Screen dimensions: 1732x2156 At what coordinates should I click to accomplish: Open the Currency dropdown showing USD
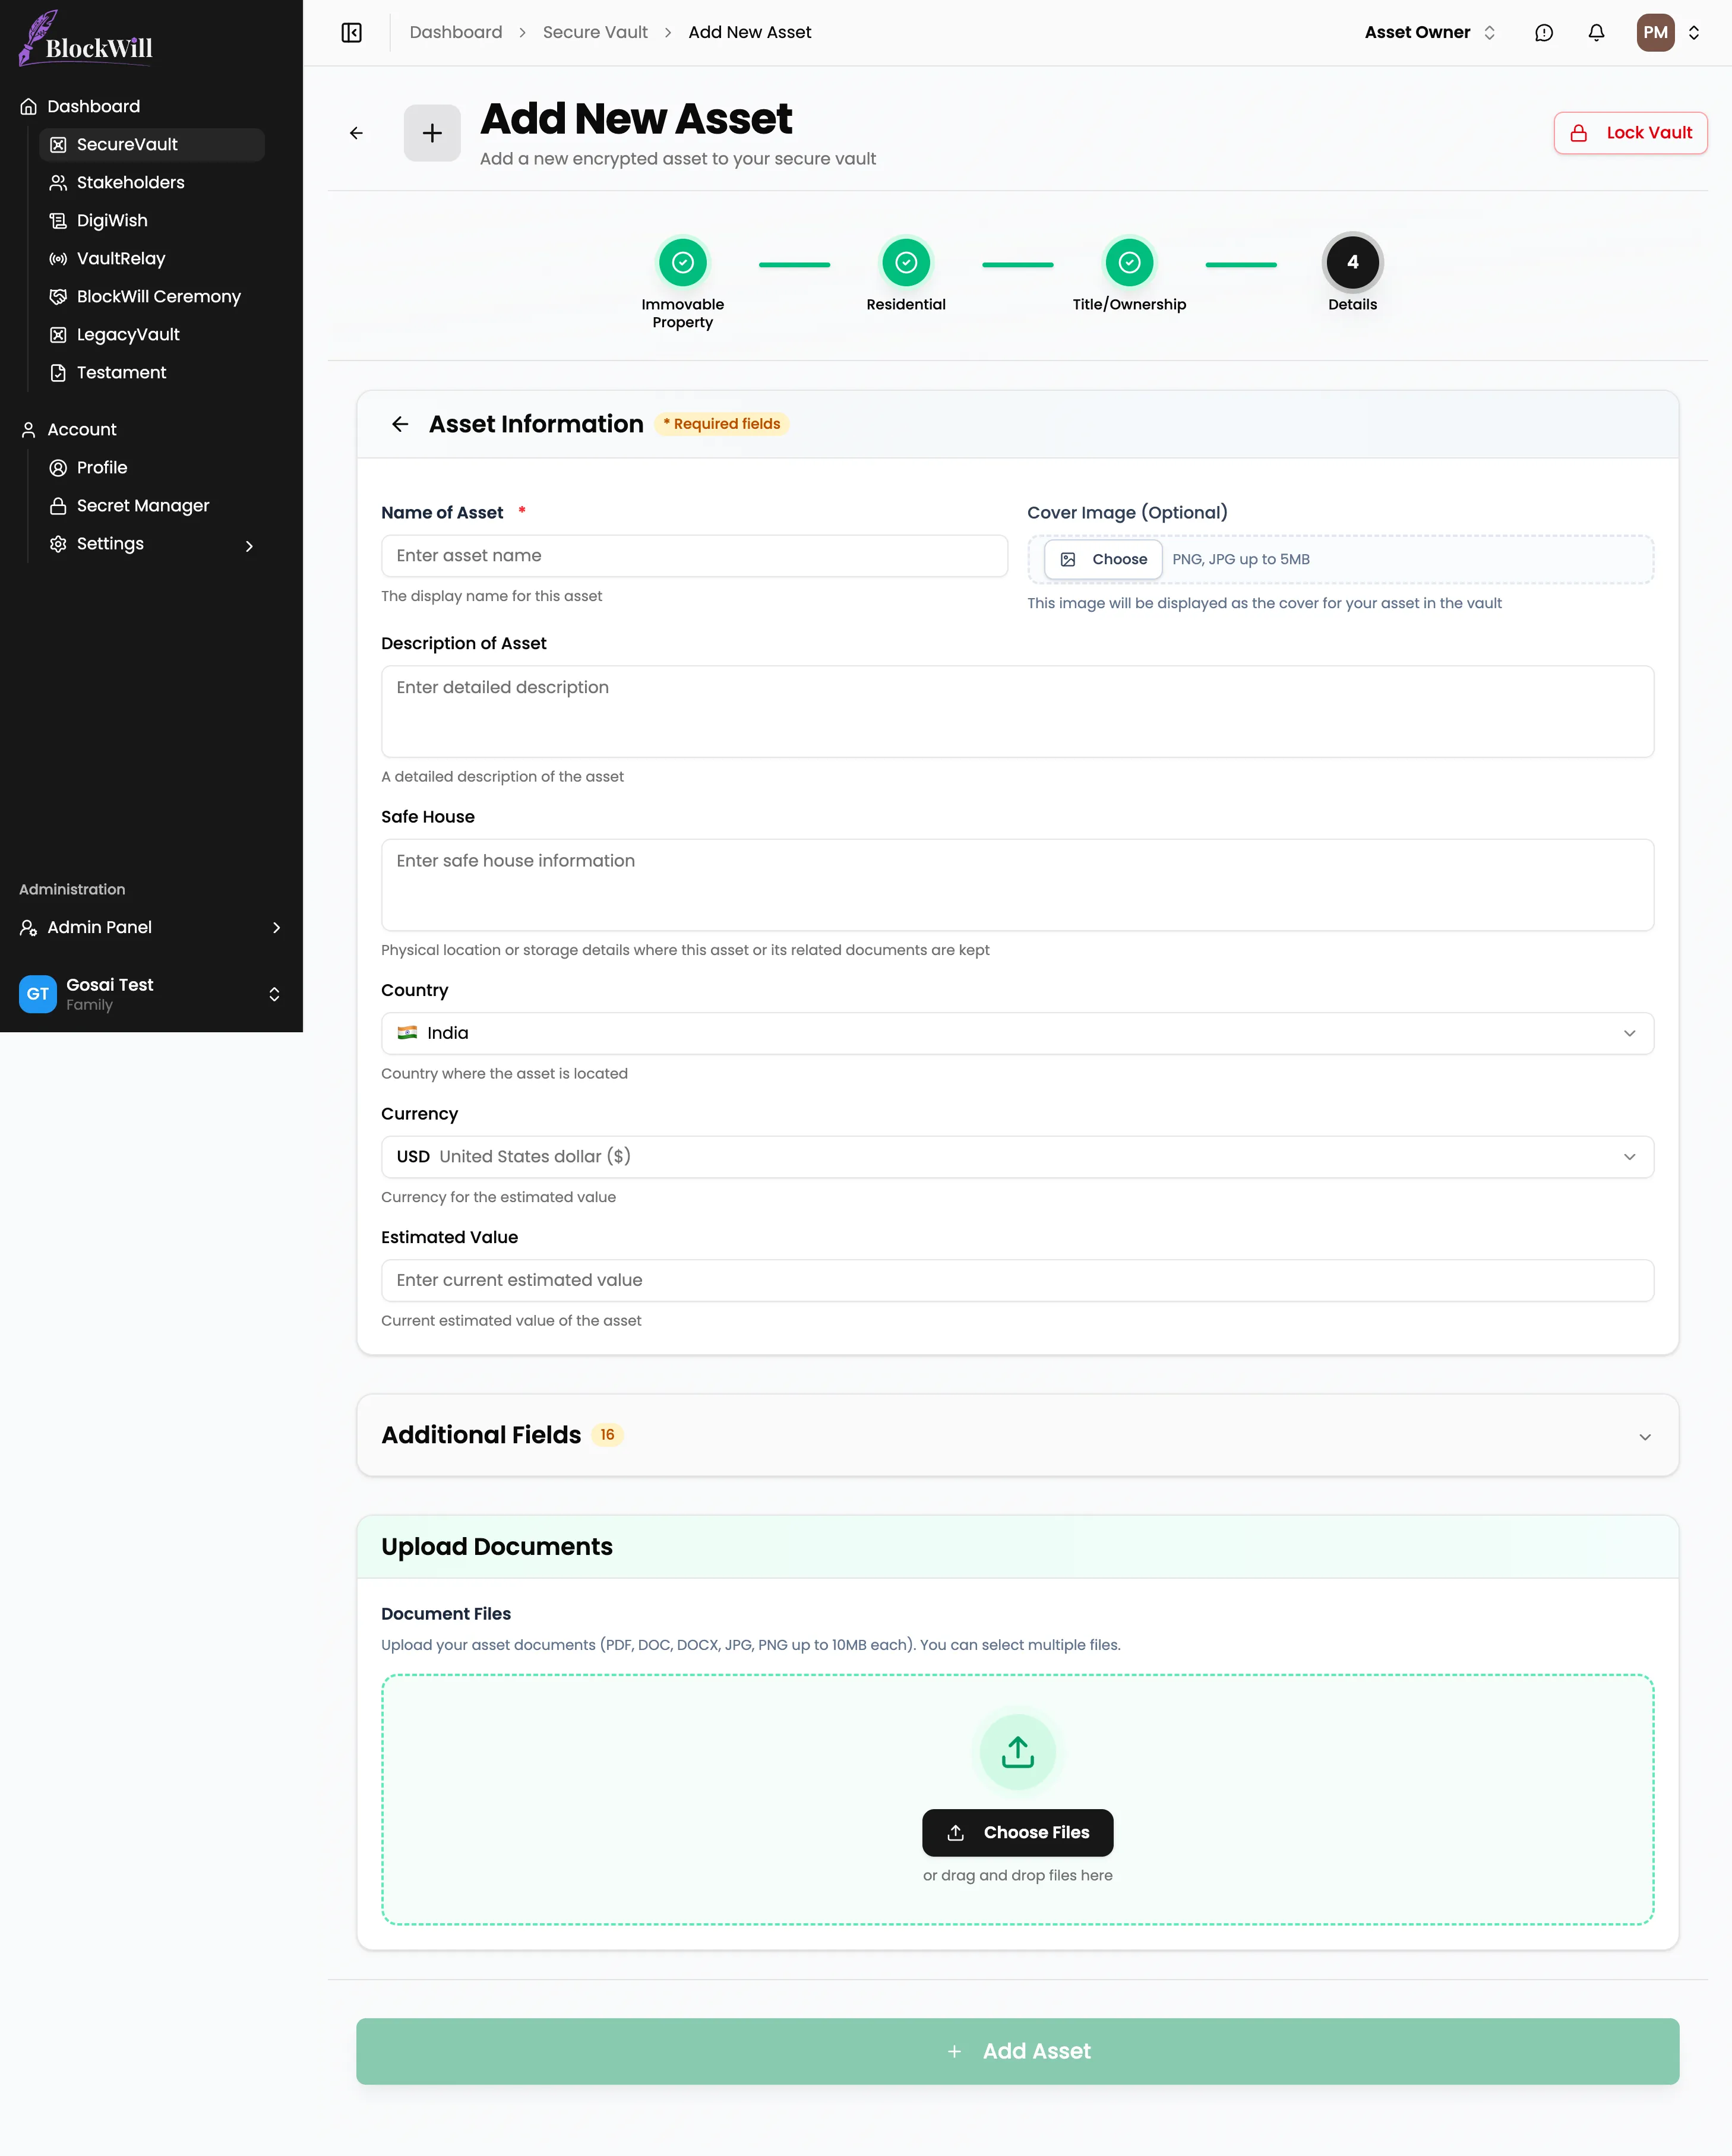pyautogui.click(x=1016, y=1157)
